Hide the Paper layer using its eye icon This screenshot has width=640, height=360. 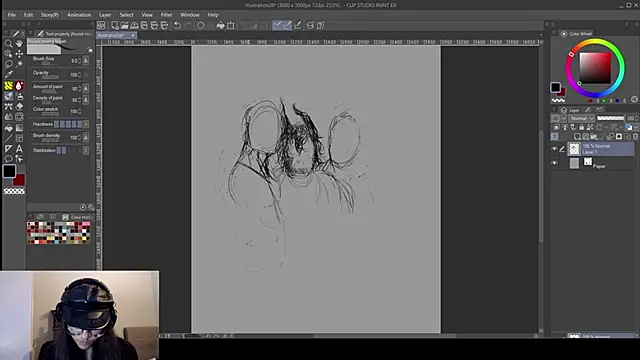[x=554, y=163]
